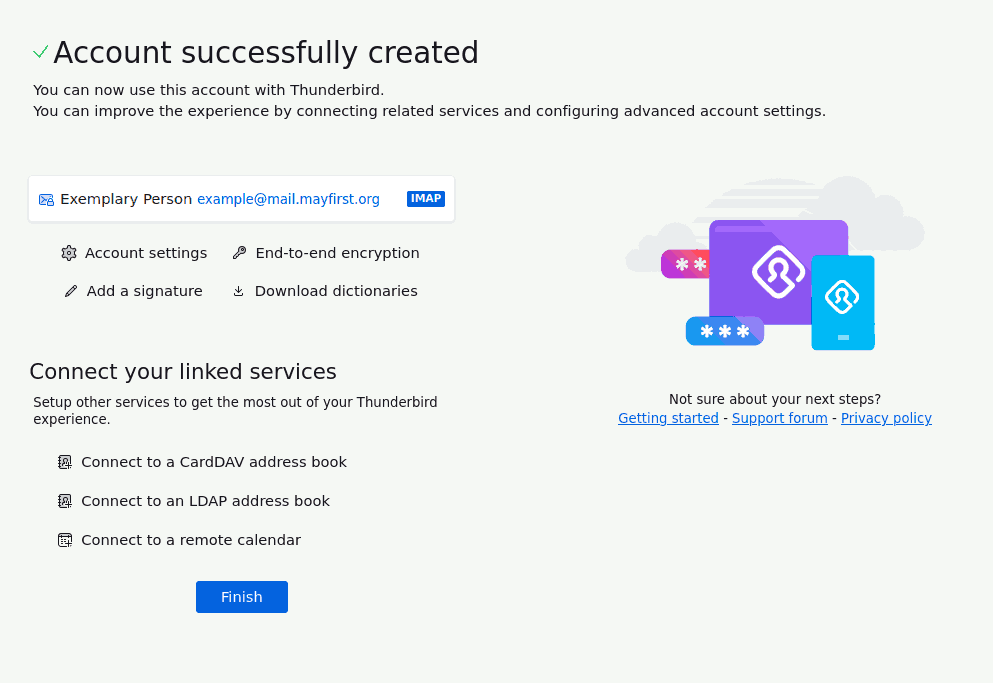
Task: Open the Privacy policy link
Action: (x=886, y=418)
